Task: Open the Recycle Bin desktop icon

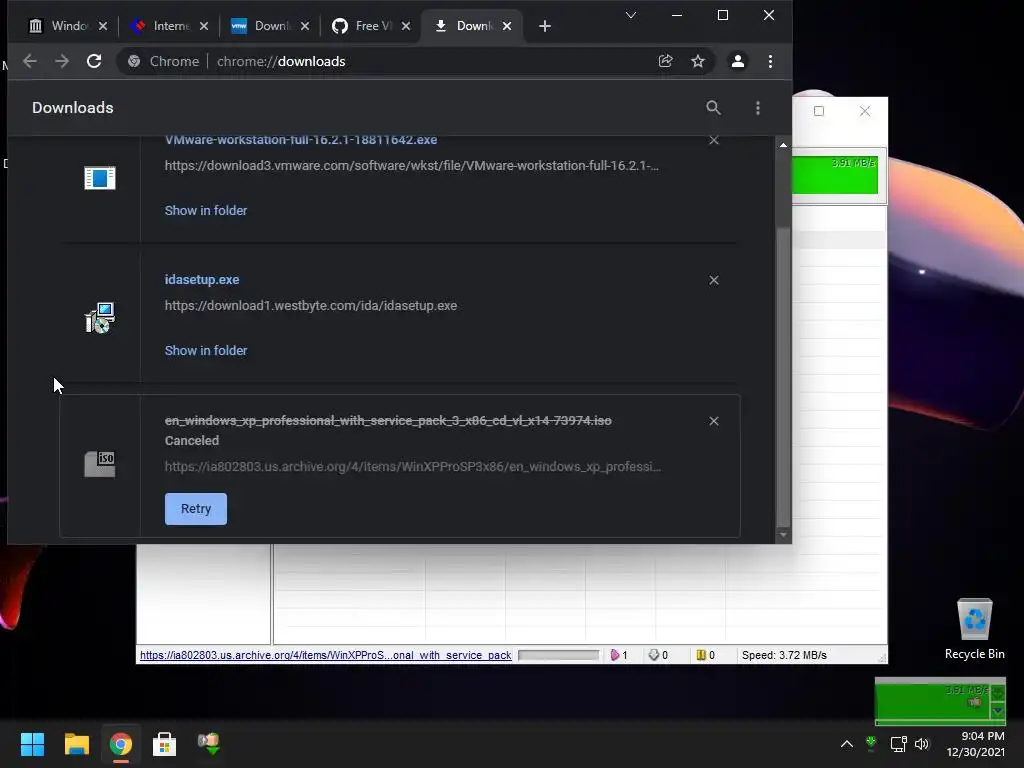Action: point(974,629)
